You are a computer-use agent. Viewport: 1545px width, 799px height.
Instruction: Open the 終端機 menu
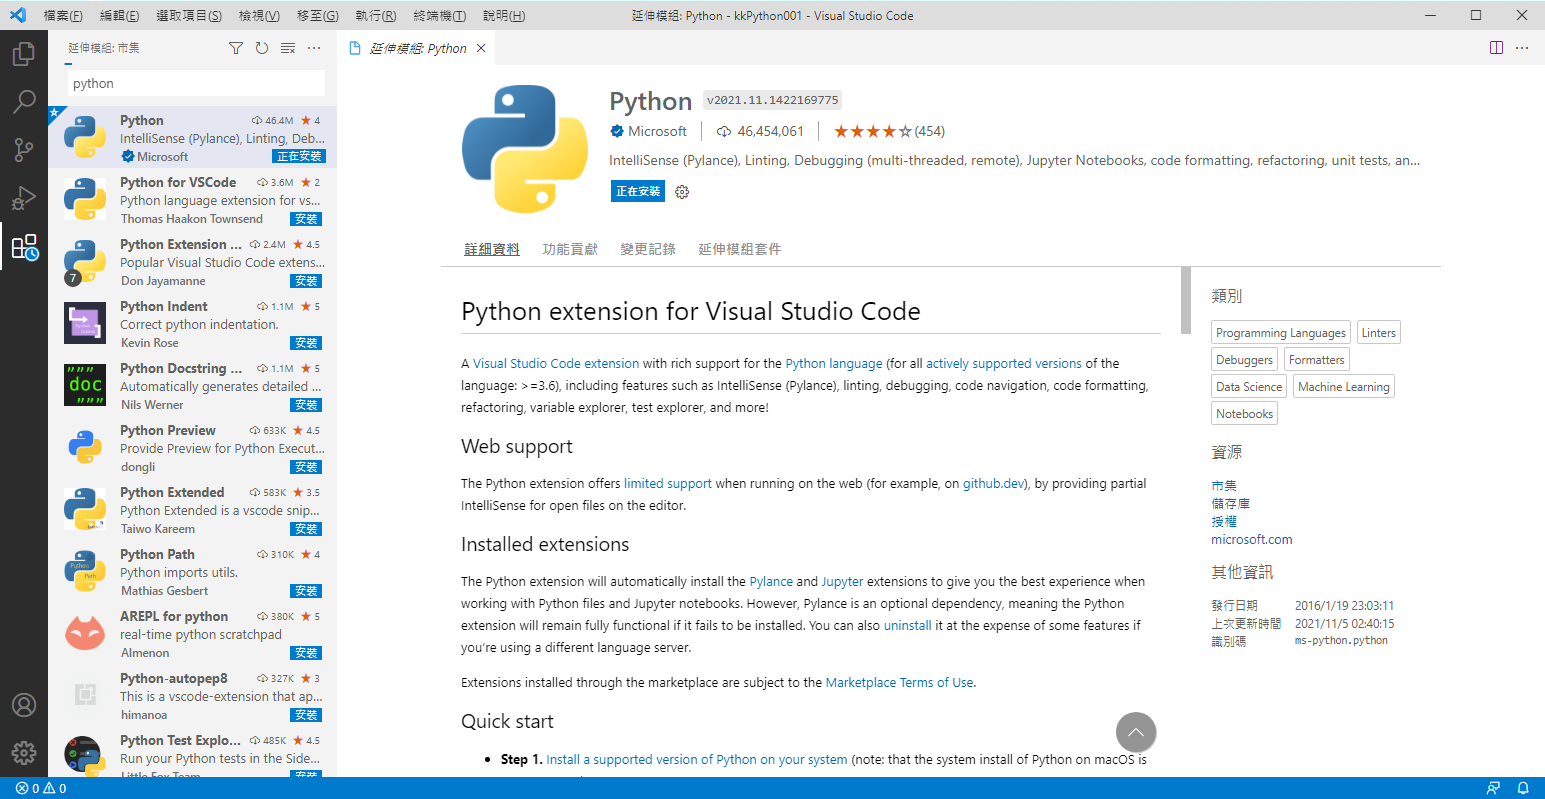(x=439, y=16)
